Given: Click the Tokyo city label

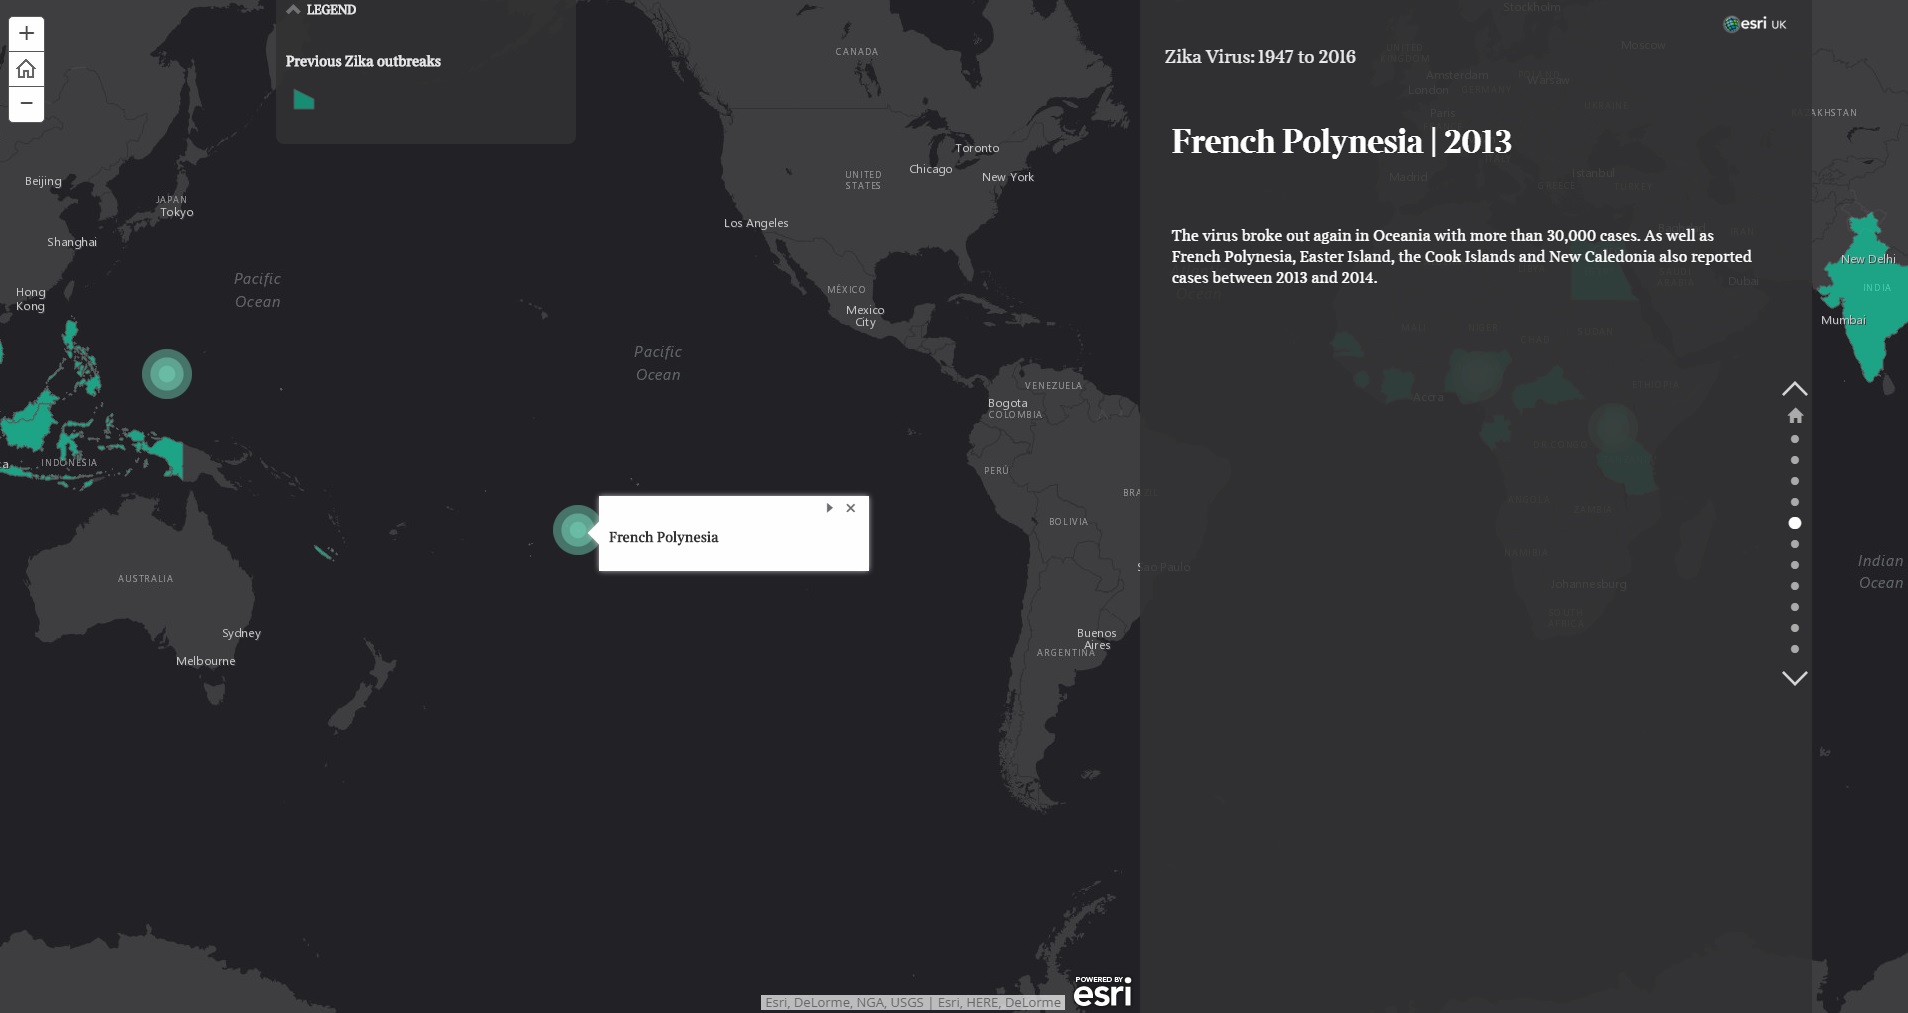Looking at the screenshot, I should [x=177, y=212].
